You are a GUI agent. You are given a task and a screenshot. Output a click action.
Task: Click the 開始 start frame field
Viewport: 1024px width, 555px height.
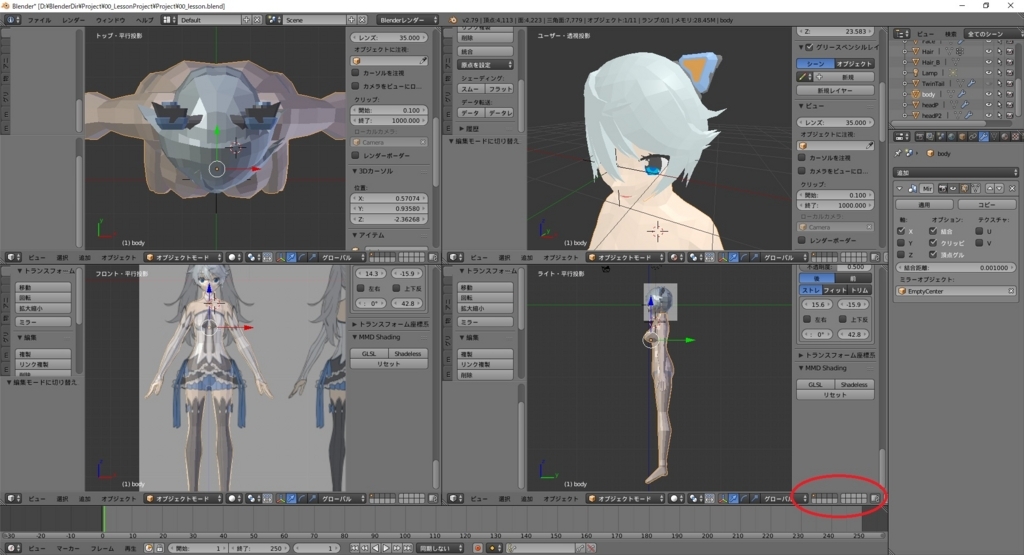198,548
